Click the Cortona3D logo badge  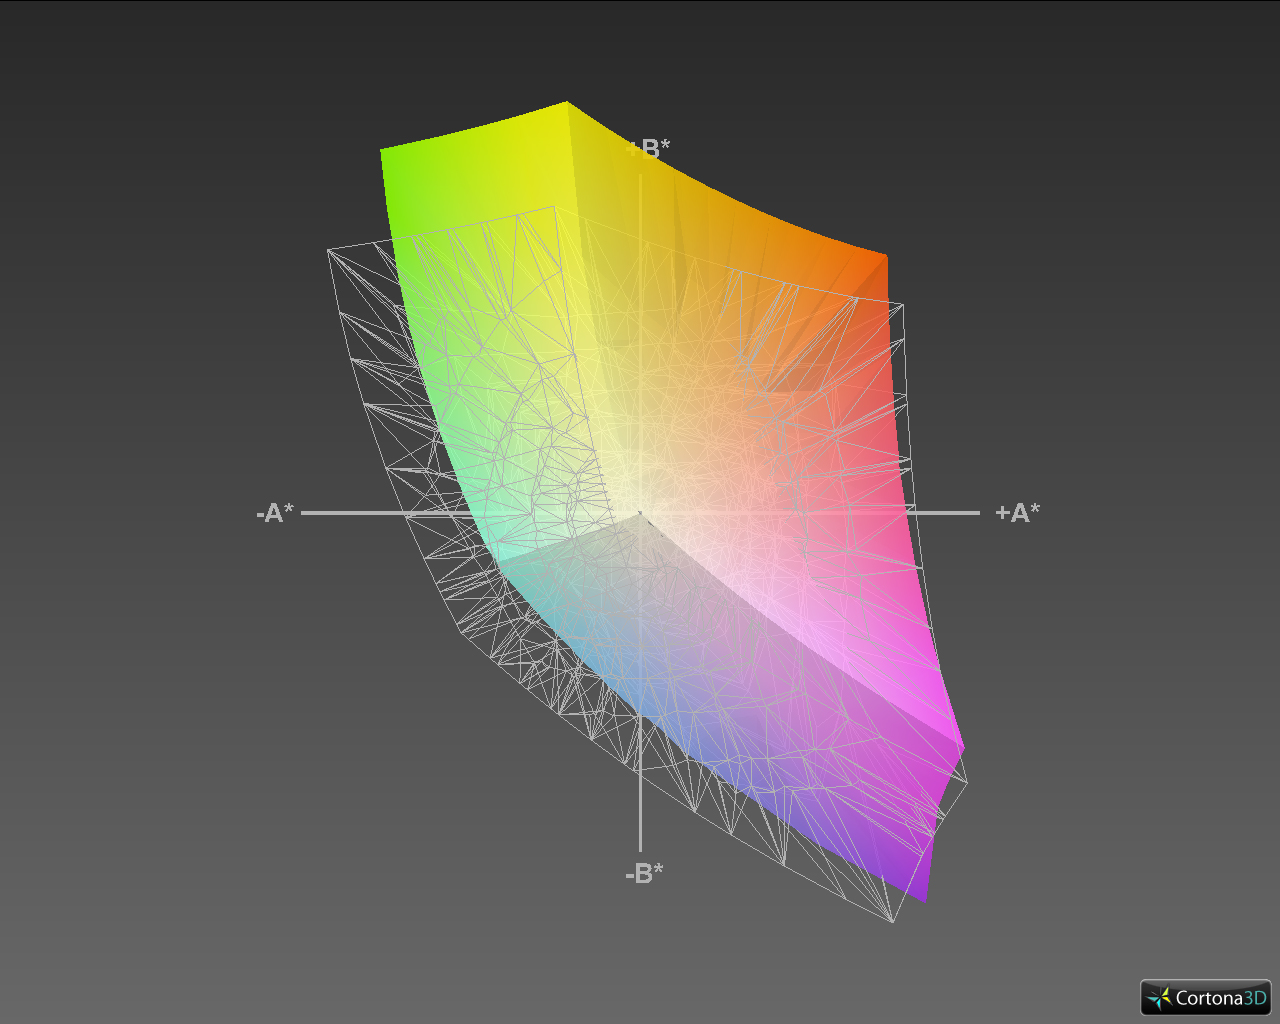1206,997
